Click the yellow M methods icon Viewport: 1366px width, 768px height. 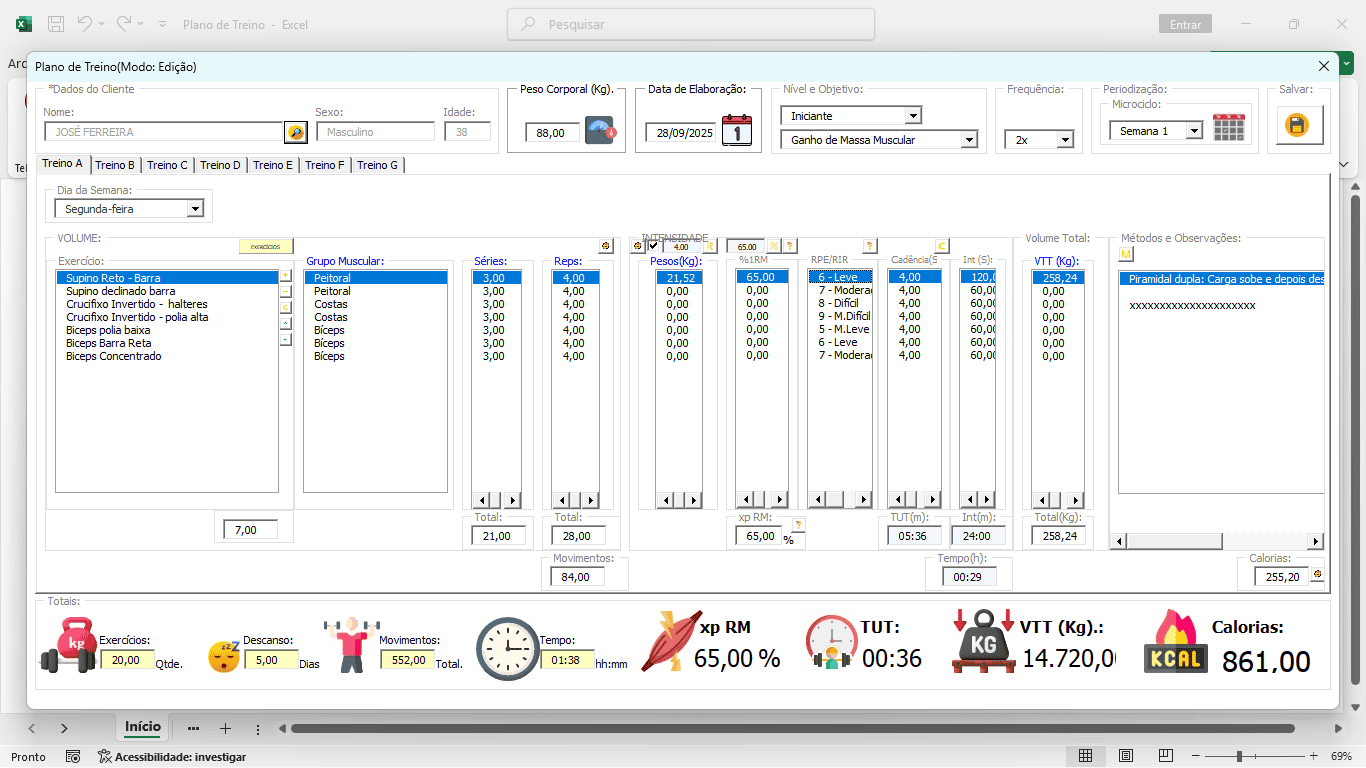point(1125,254)
